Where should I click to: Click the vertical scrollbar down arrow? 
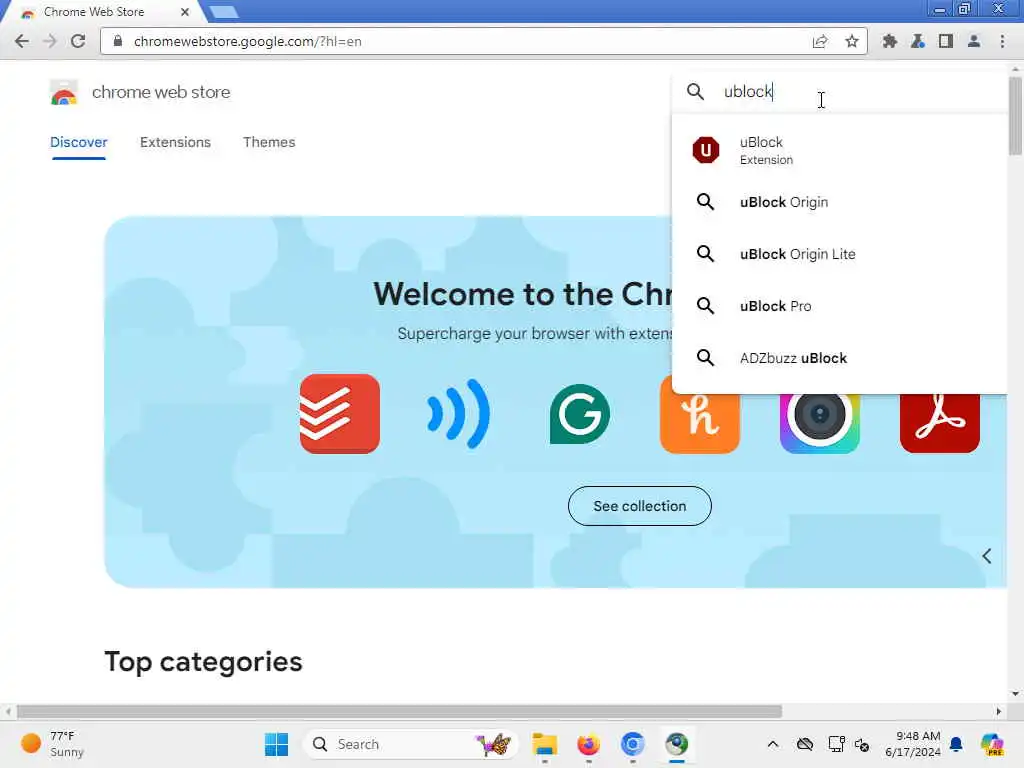(x=1015, y=694)
